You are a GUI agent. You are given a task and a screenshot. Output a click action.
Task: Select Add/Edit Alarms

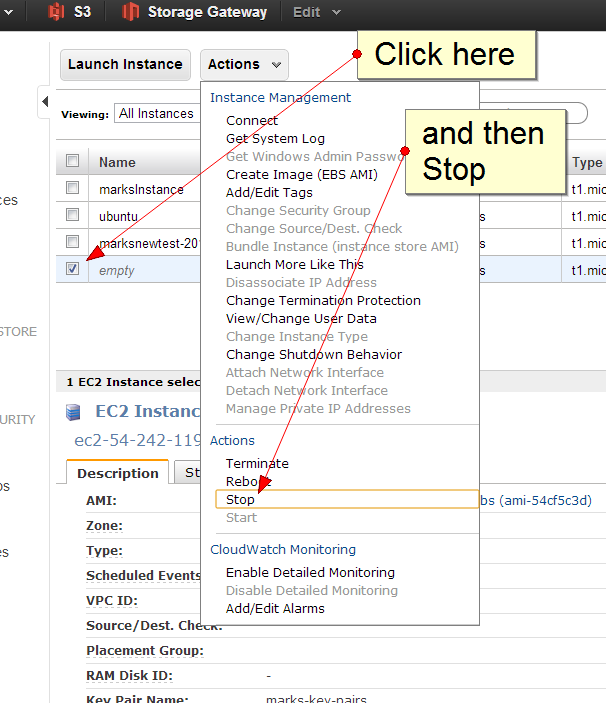(275, 608)
